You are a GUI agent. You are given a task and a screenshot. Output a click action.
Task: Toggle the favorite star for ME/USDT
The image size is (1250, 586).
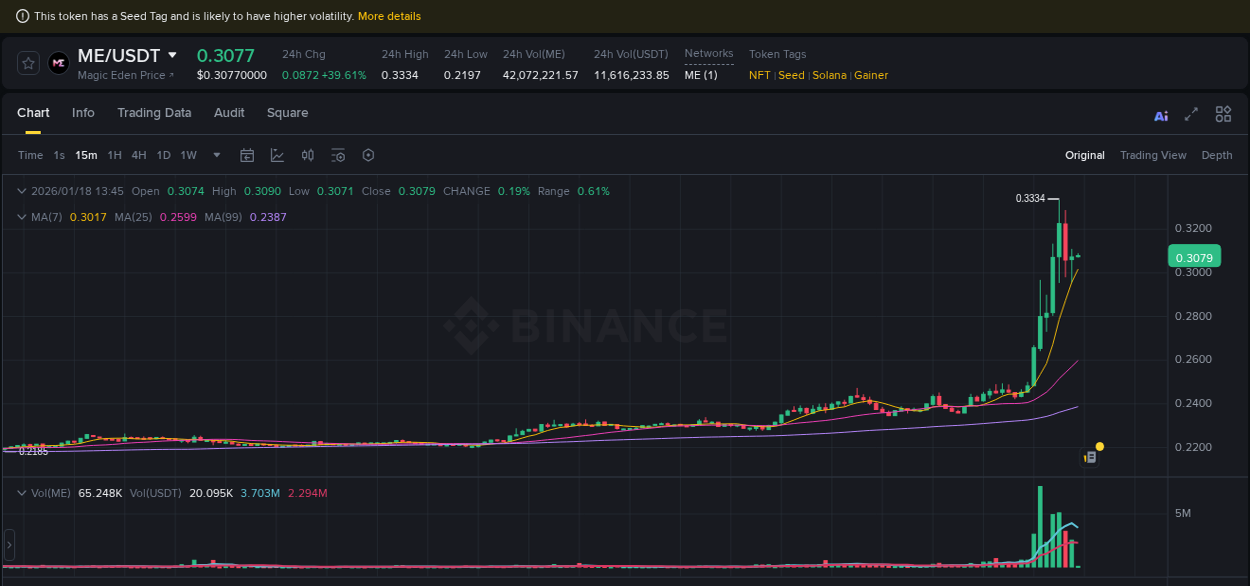click(x=27, y=62)
